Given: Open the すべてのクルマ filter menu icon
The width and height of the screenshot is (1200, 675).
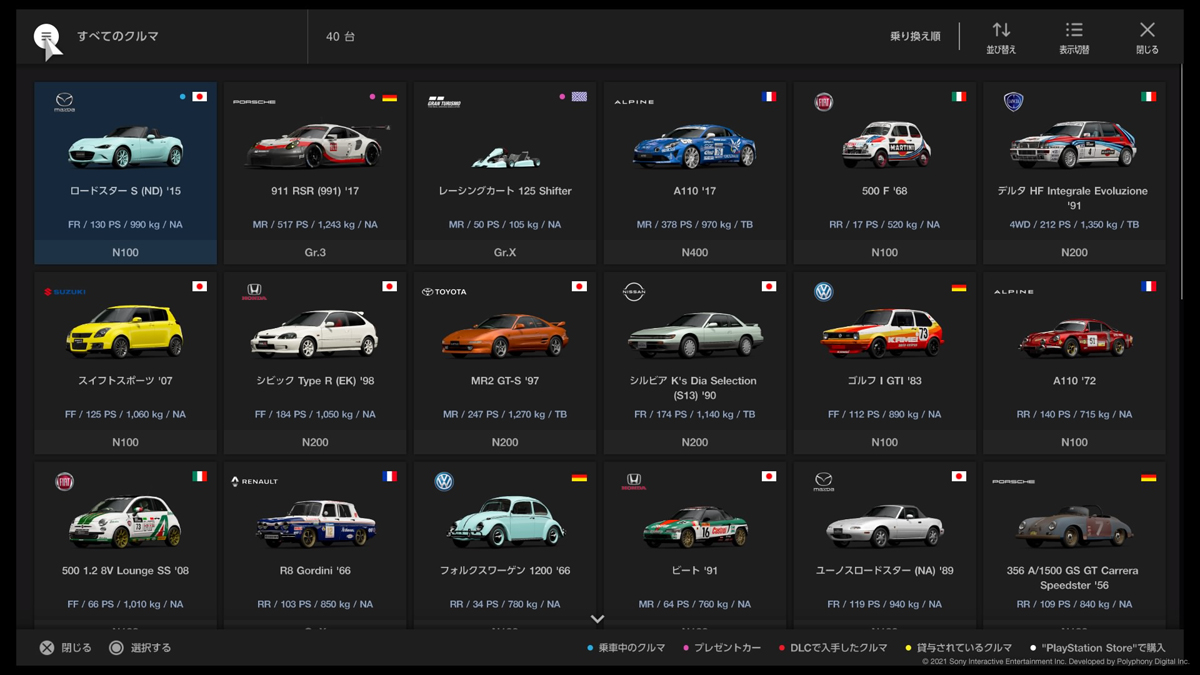Looking at the screenshot, I should pyautogui.click(x=46, y=38).
